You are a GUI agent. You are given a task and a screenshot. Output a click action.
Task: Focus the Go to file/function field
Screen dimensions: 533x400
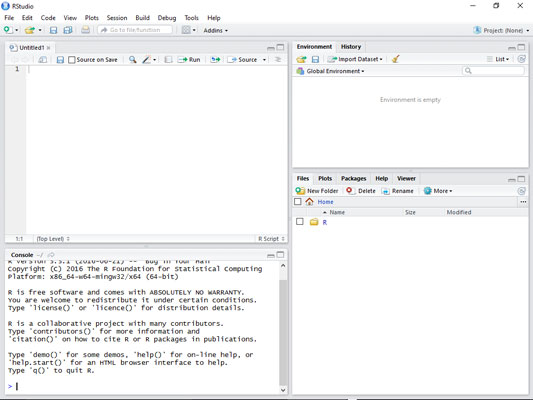click(135, 30)
